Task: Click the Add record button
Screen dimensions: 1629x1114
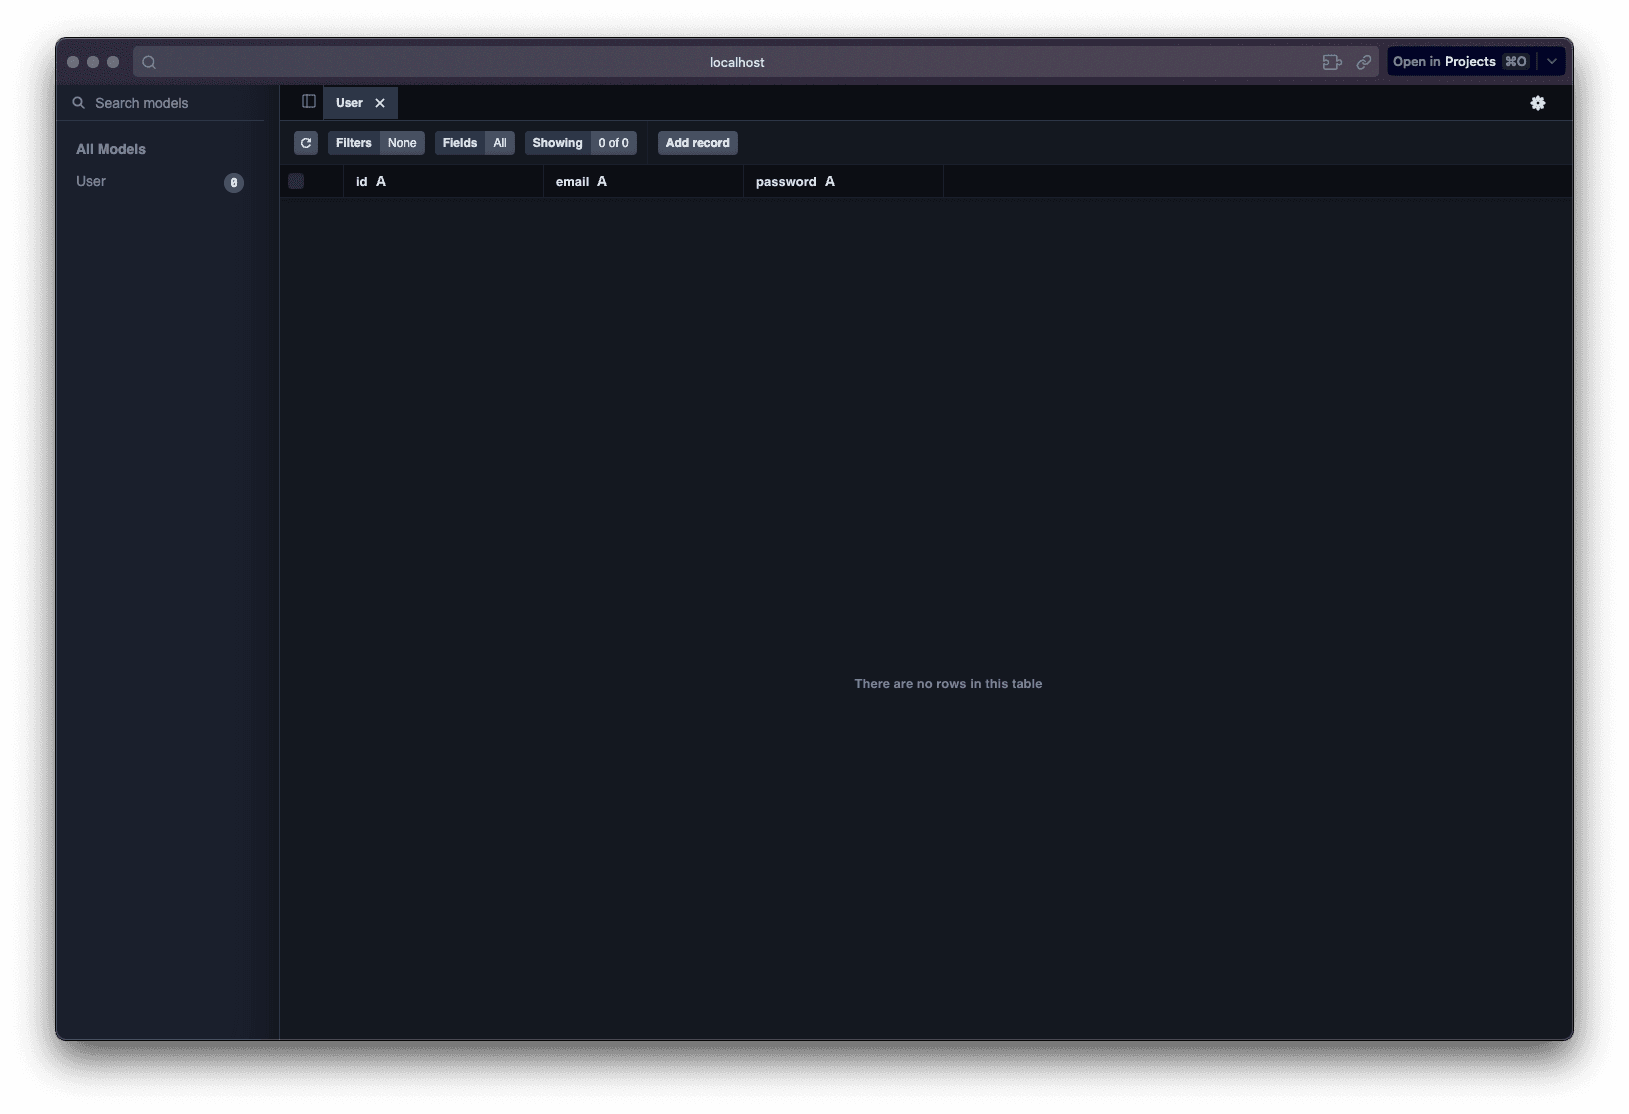Action: pyautogui.click(x=698, y=143)
